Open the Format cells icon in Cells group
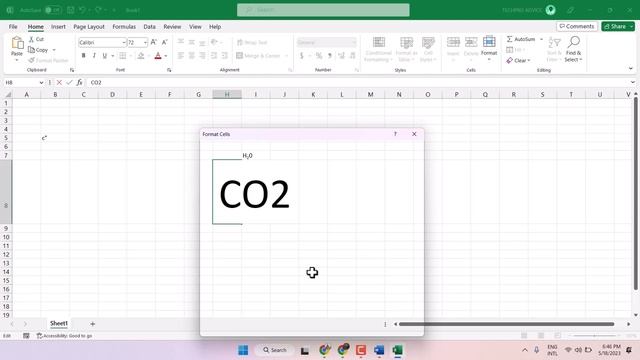This screenshot has width=640, height=360. [x=489, y=42]
